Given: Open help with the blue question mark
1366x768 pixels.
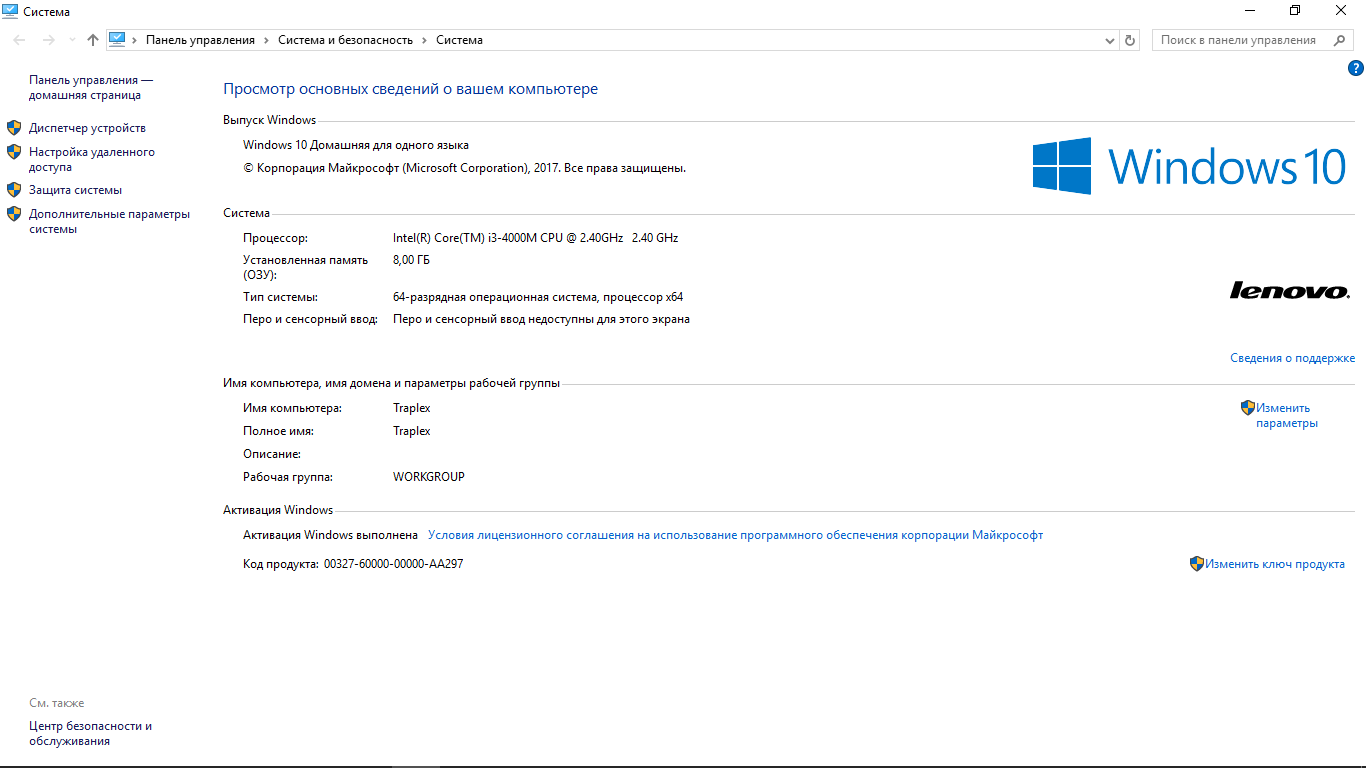Looking at the screenshot, I should point(1356,68).
